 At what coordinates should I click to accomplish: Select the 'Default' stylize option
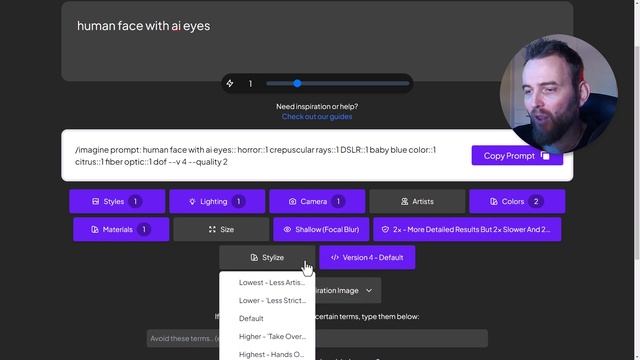point(267,318)
